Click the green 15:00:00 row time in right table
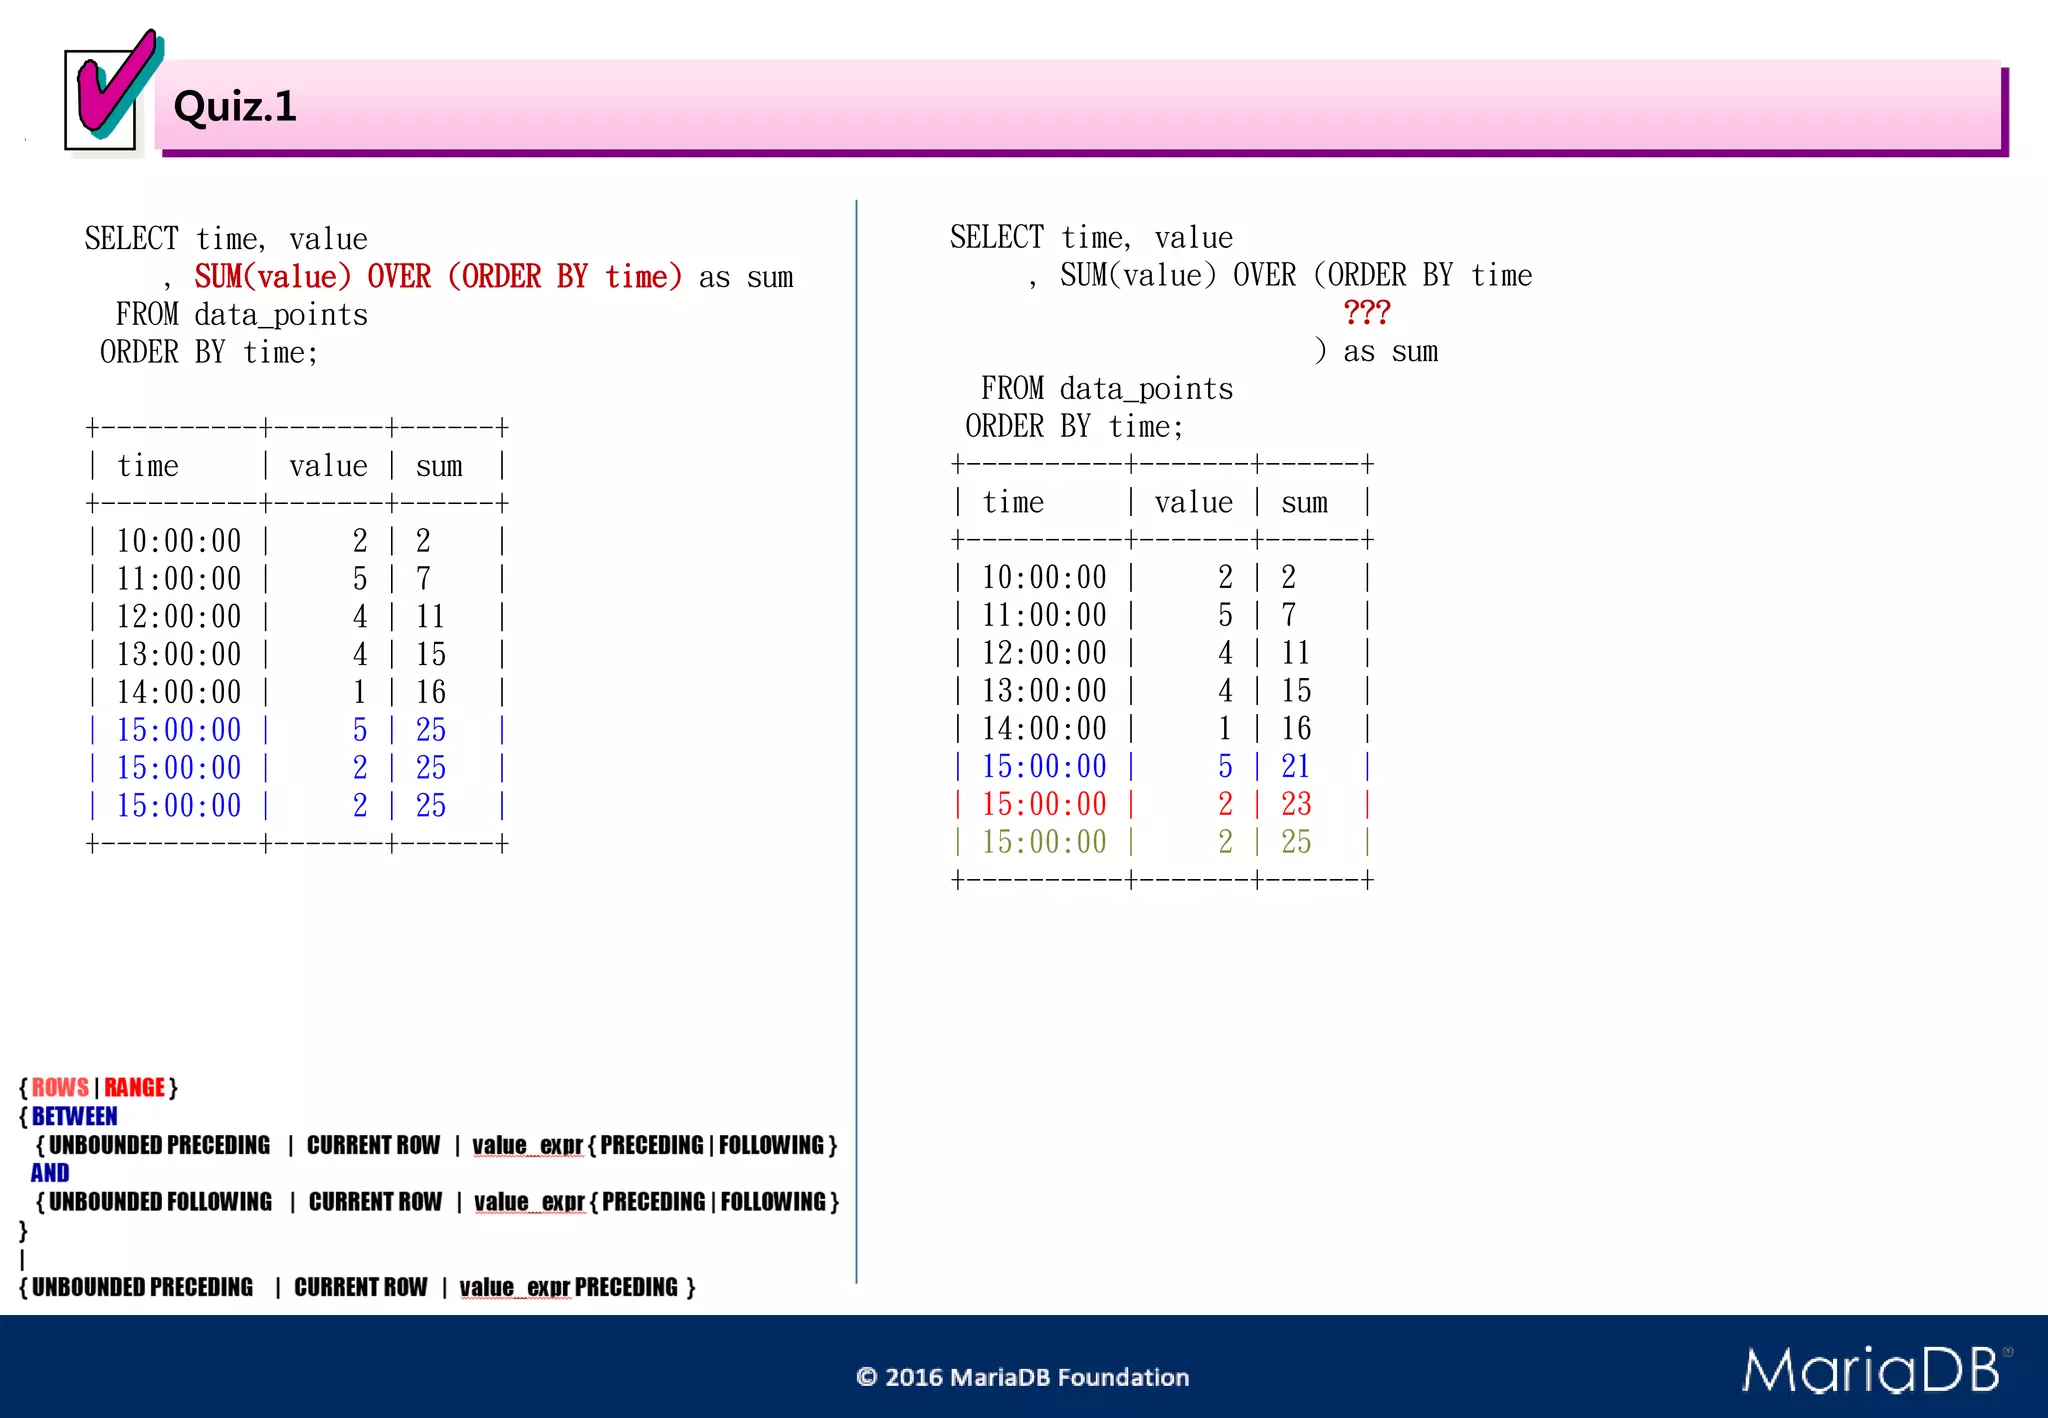Image resolution: width=2048 pixels, height=1418 pixels. 1044,842
